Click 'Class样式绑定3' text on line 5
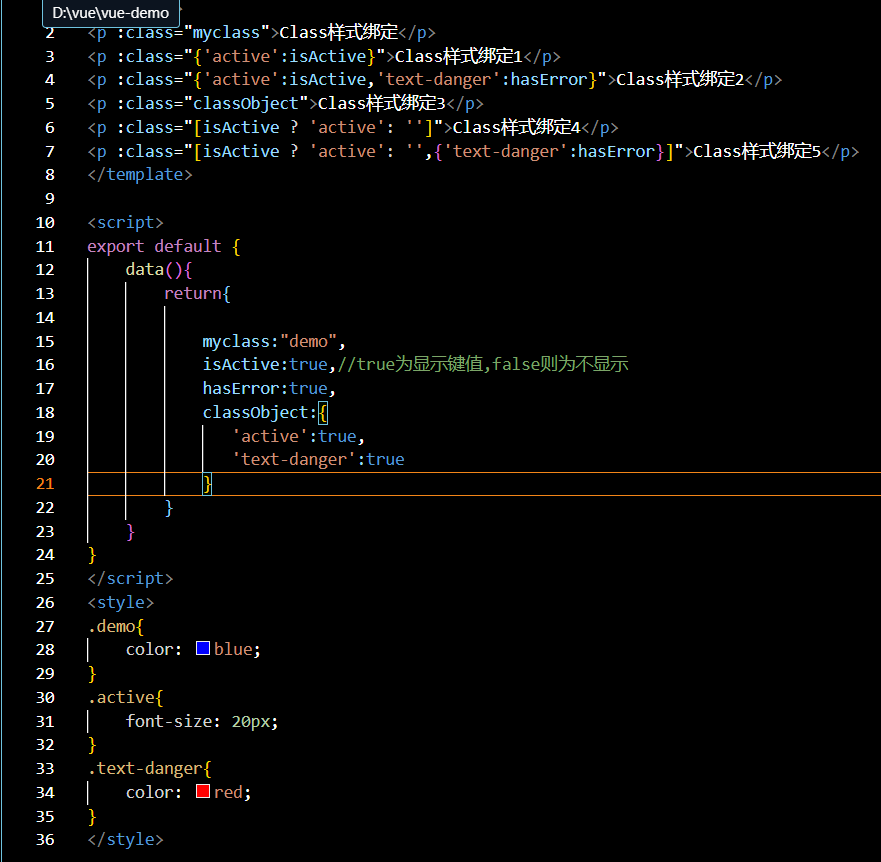The width and height of the screenshot is (881, 862). 382,103
